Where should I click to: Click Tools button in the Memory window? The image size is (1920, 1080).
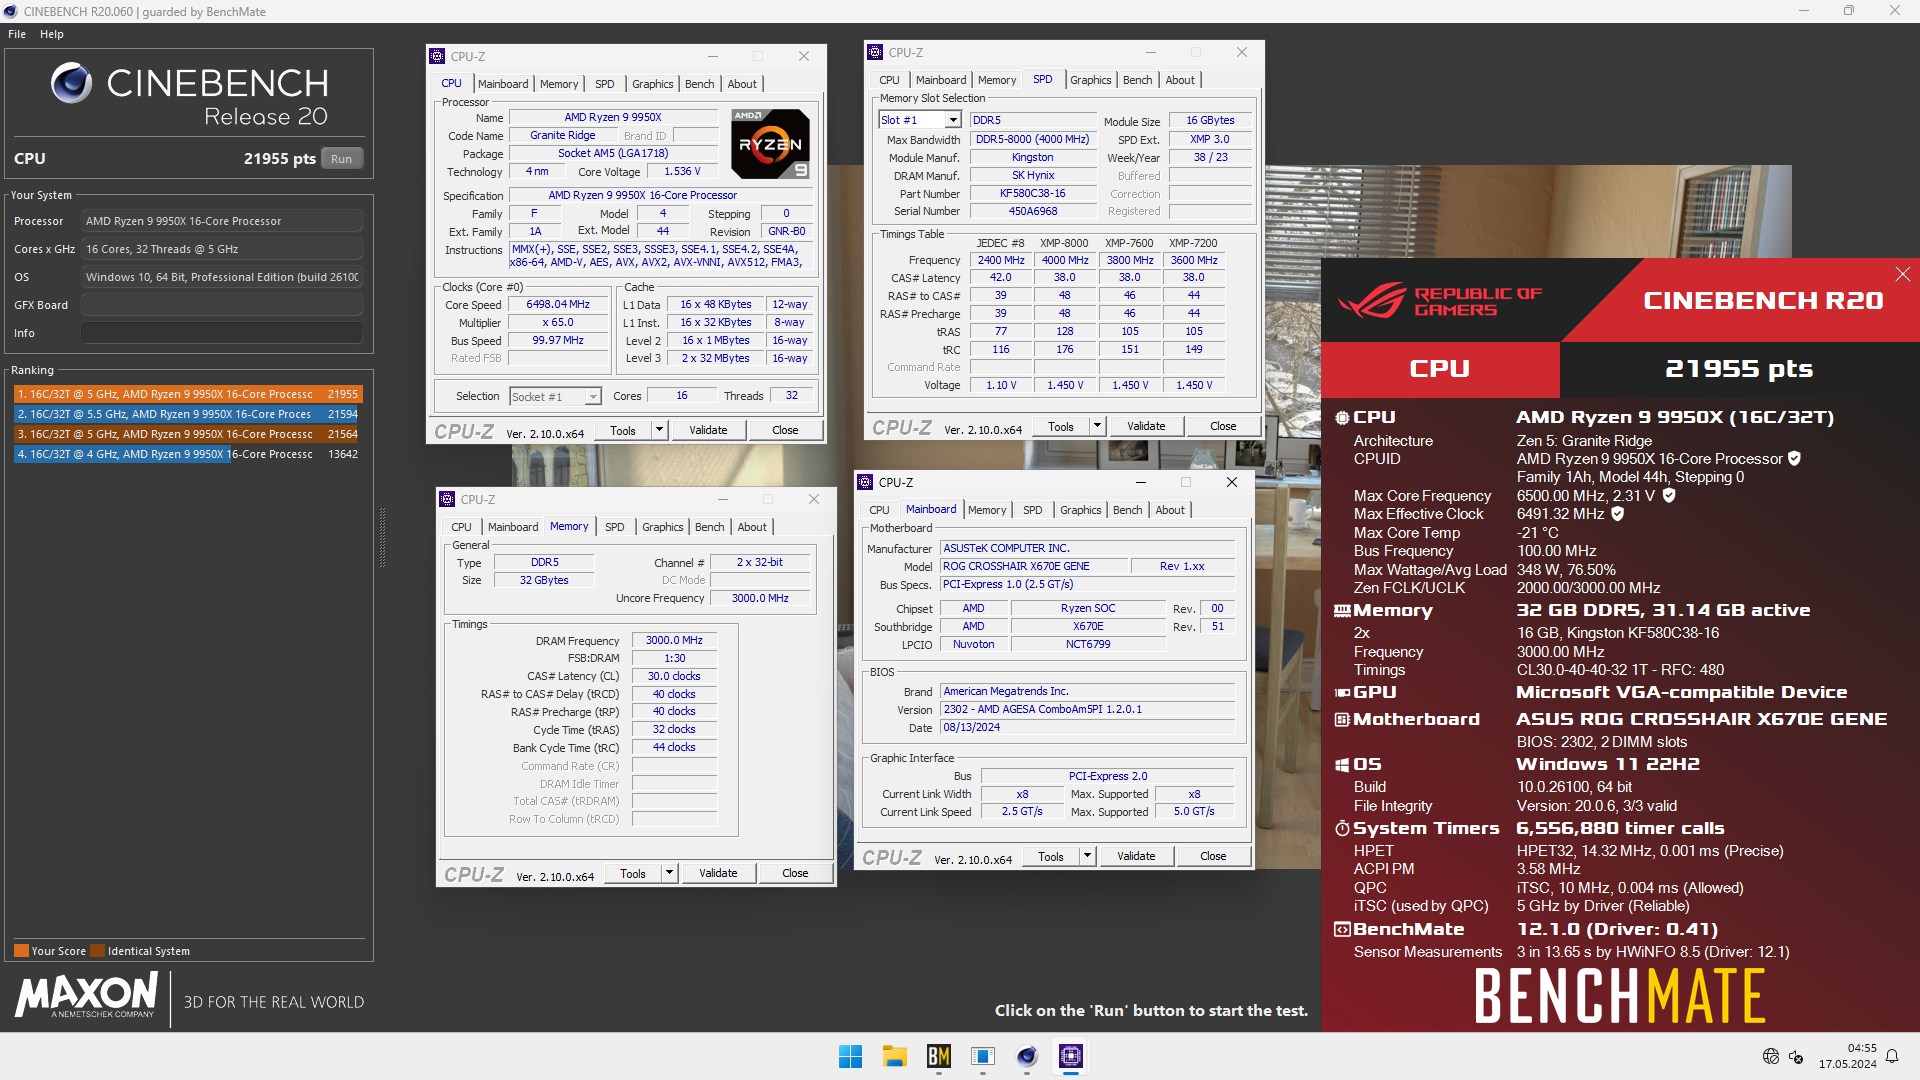633,873
